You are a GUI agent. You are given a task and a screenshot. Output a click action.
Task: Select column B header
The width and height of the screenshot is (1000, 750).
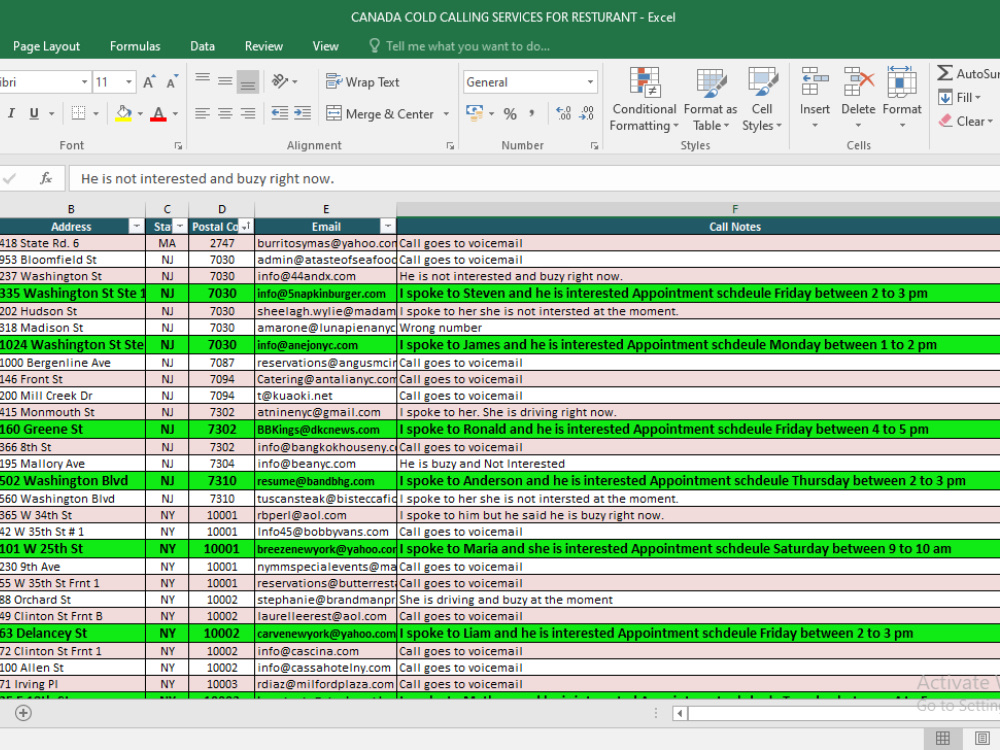(x=71, y=209)
